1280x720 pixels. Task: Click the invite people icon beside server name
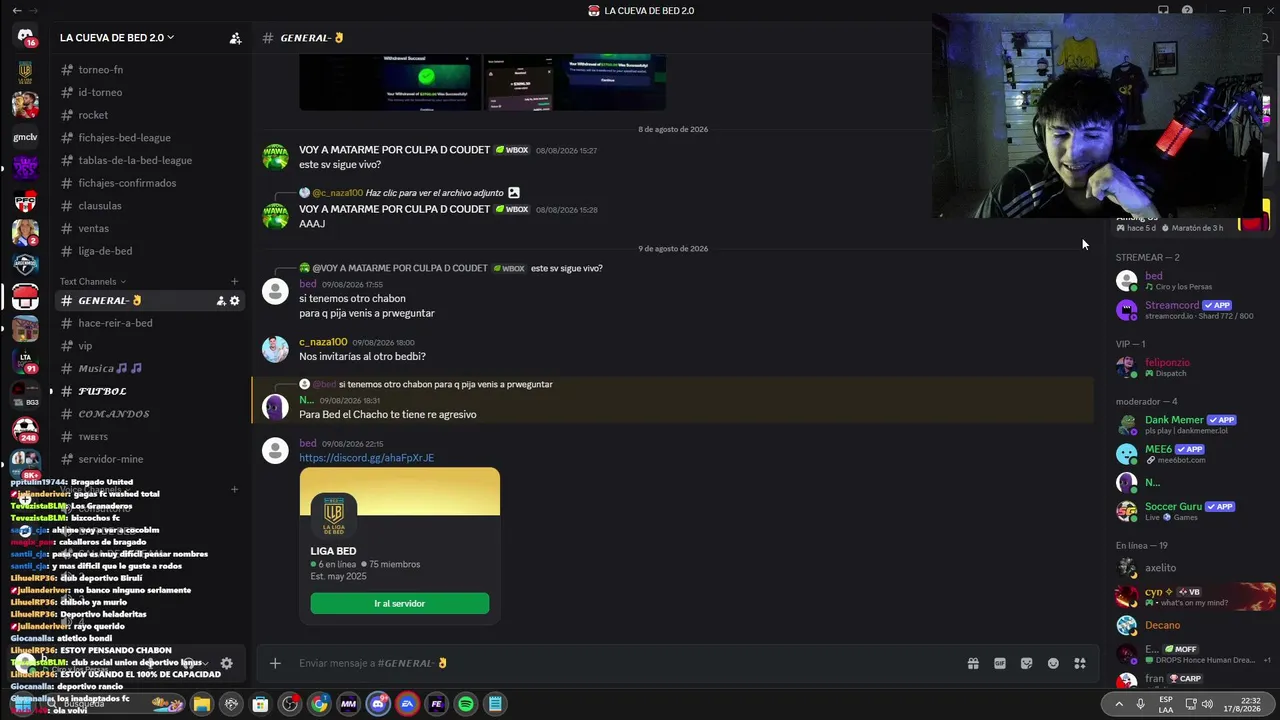point(235,38)
